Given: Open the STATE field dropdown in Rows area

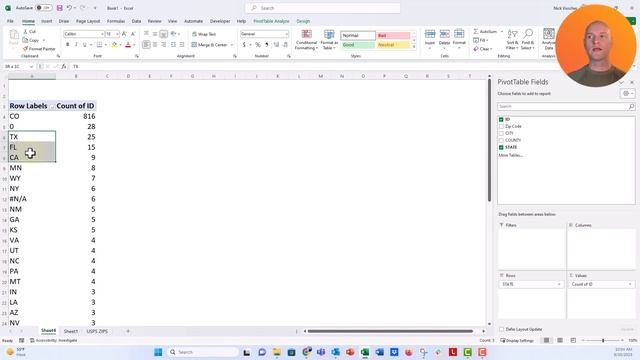Looking at the screenshot, I should point(559,284).
